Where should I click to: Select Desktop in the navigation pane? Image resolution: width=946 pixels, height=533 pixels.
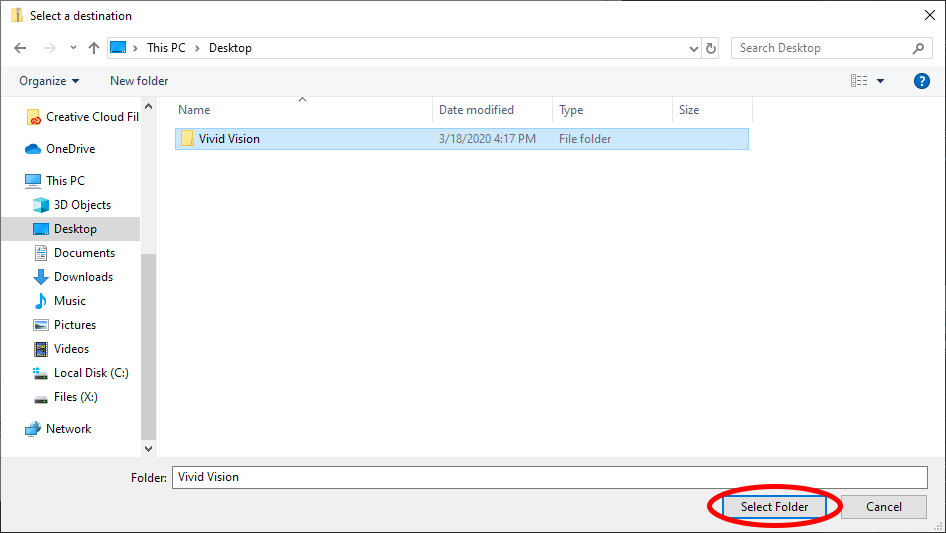pos(71,229)
